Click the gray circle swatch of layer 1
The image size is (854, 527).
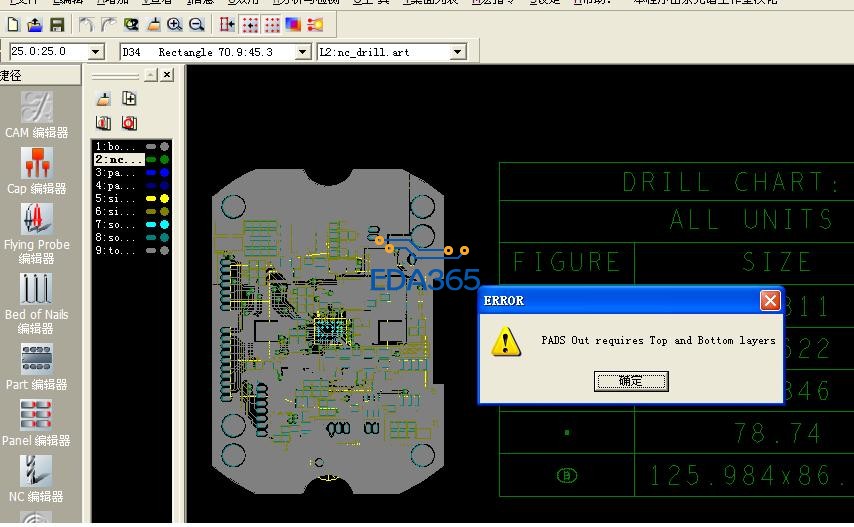point(164,146)
